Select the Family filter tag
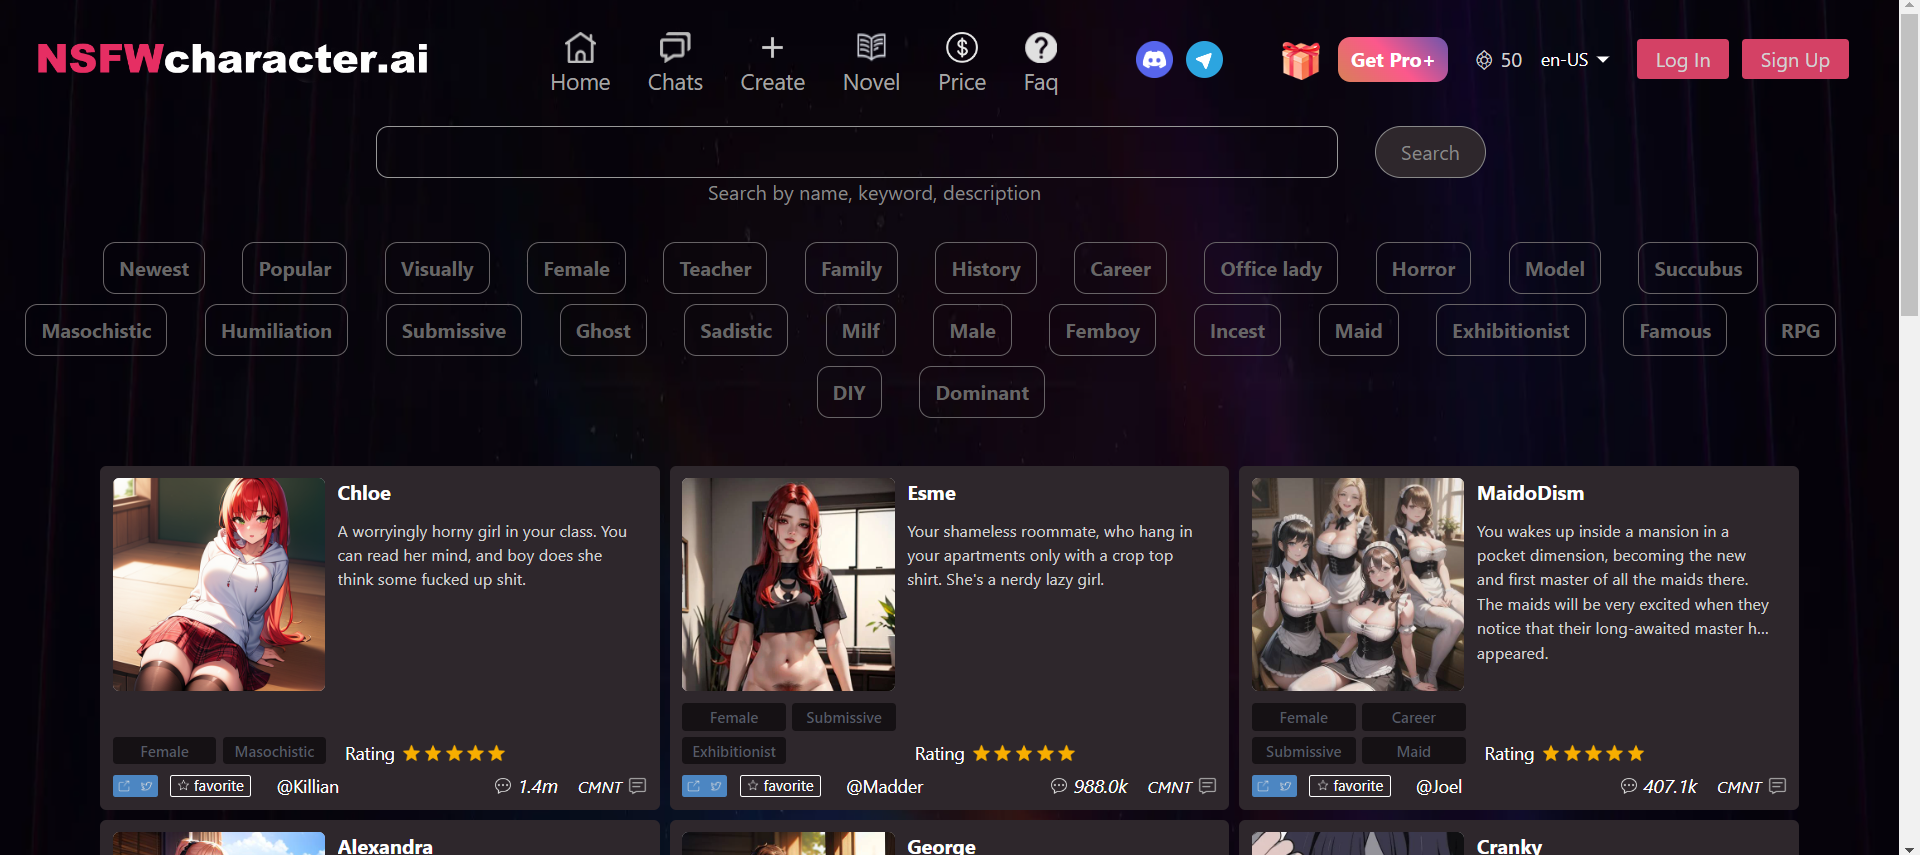 (851, 268)
